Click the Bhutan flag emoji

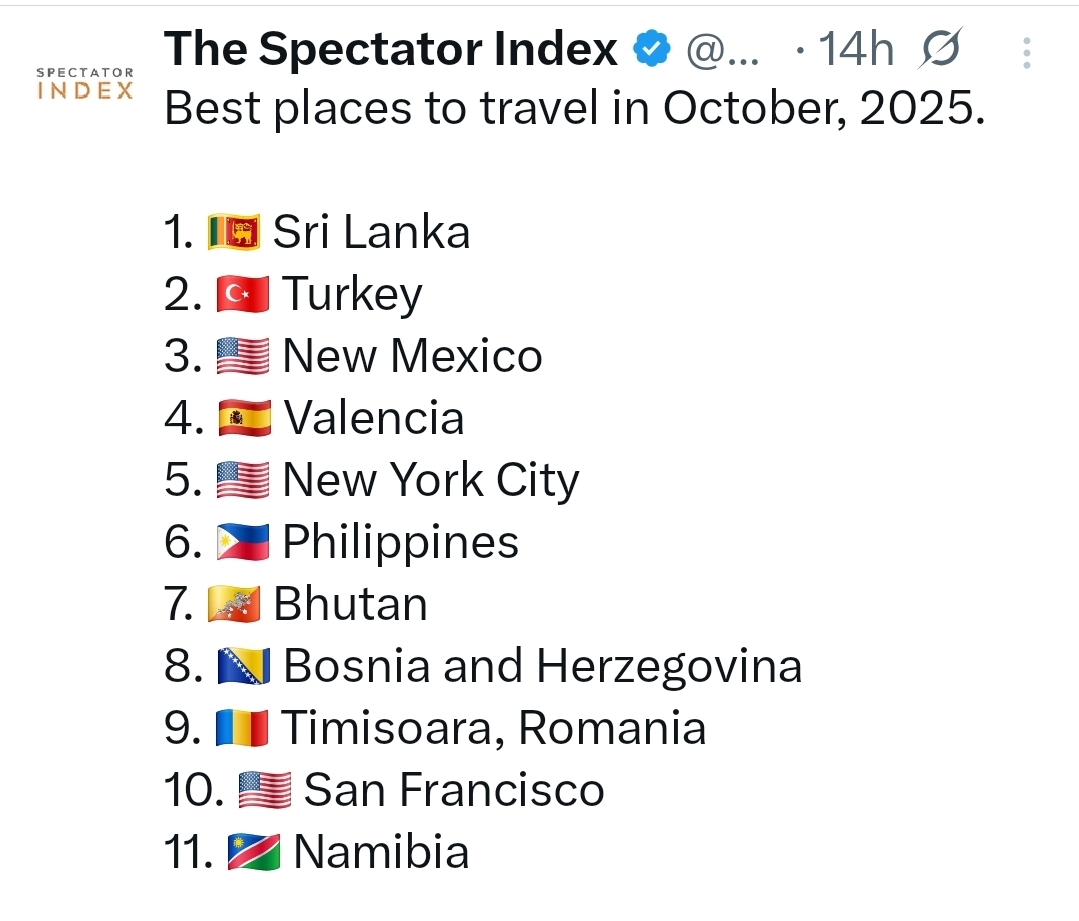pos(233,605)
